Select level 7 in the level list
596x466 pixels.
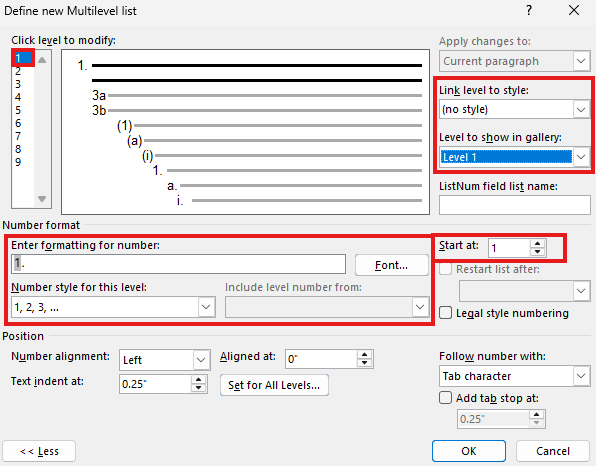tap(18, 136)
